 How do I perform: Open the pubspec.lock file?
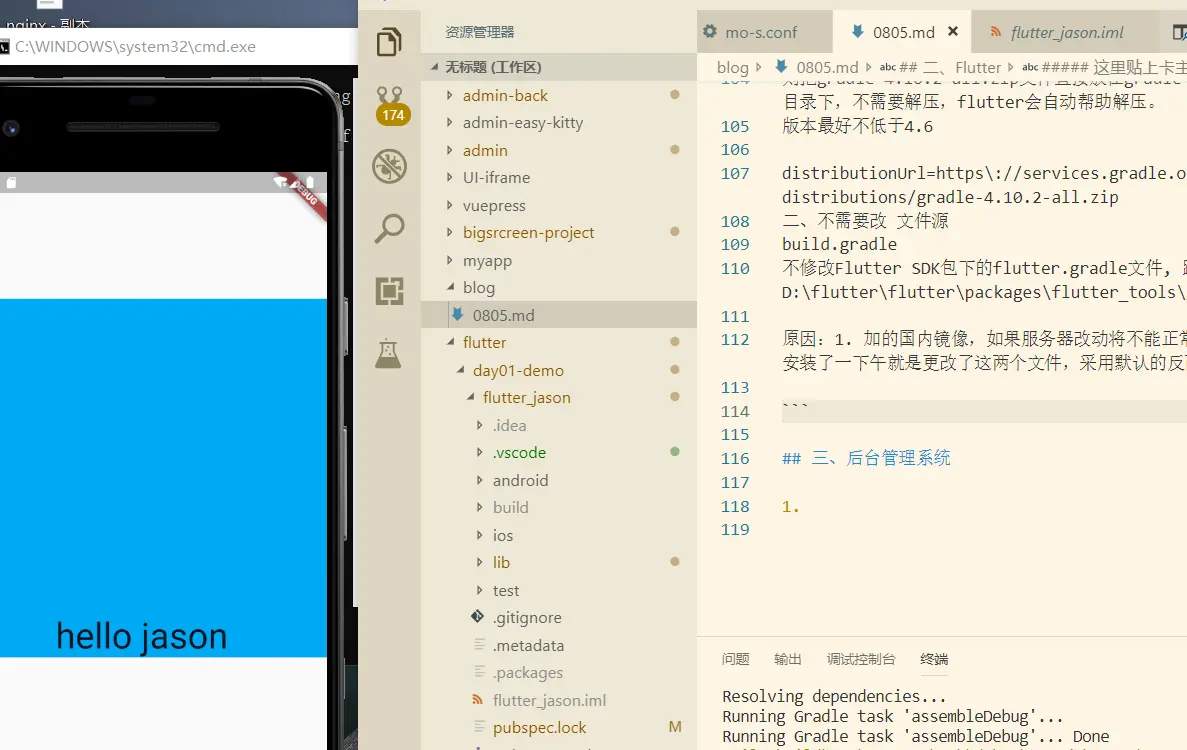(558, 727)
